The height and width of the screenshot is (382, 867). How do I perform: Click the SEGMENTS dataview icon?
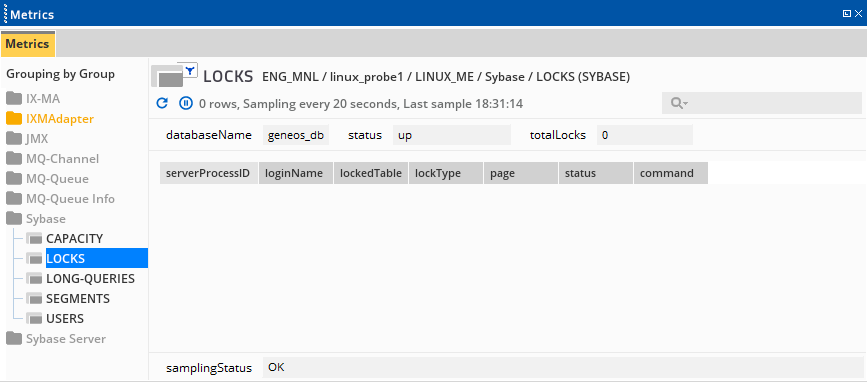(34, 299)
